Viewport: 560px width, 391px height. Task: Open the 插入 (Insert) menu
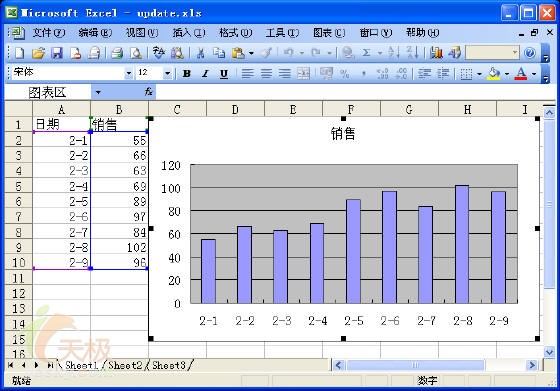[x=189, y=33]
